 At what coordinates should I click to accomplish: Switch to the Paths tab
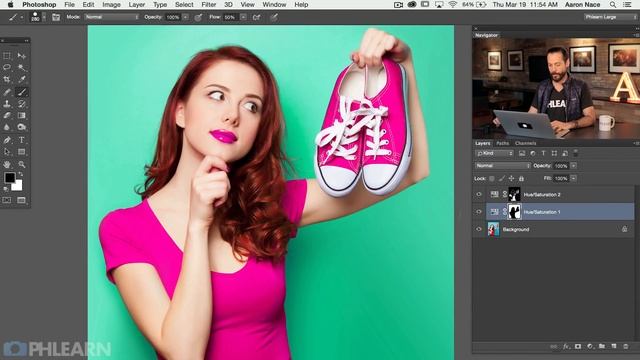point(502,143)
